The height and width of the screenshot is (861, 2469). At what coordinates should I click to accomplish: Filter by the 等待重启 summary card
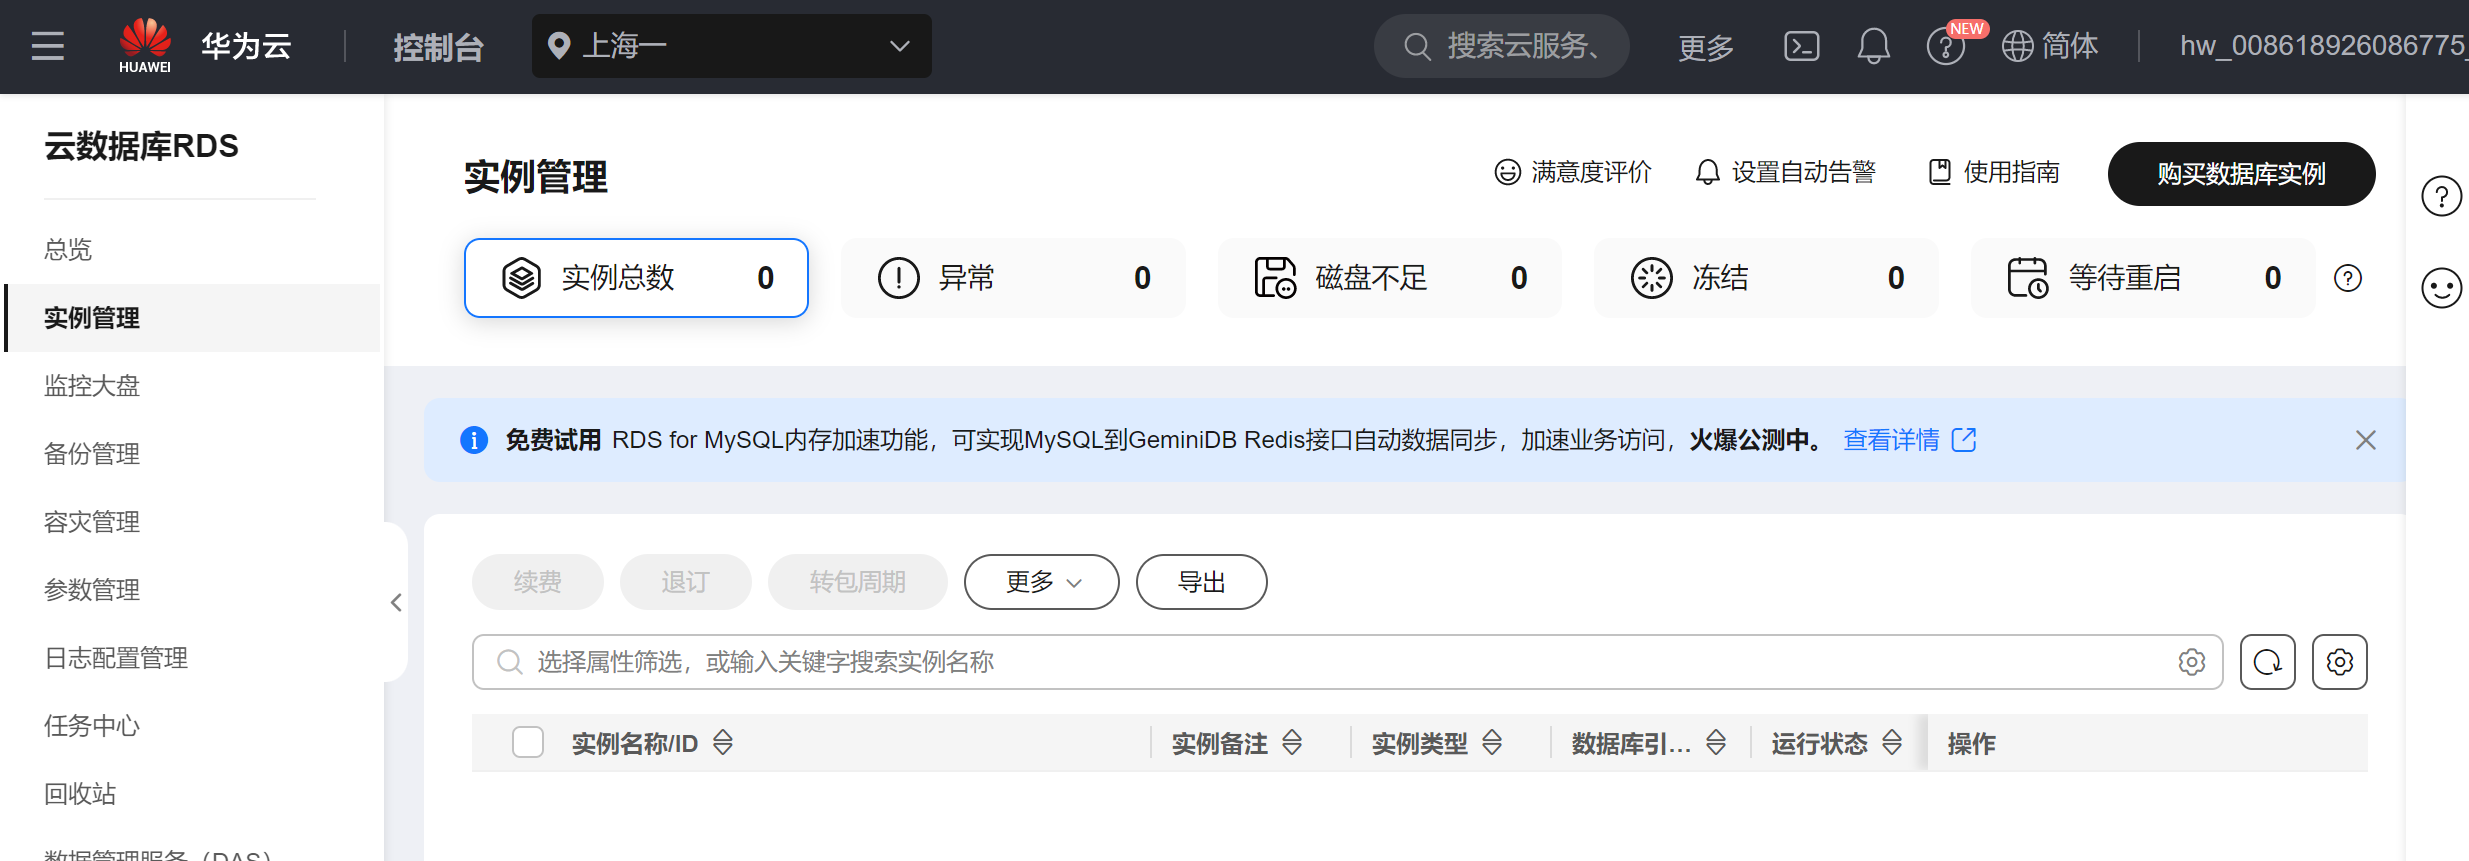click(x=2142, y=278)
